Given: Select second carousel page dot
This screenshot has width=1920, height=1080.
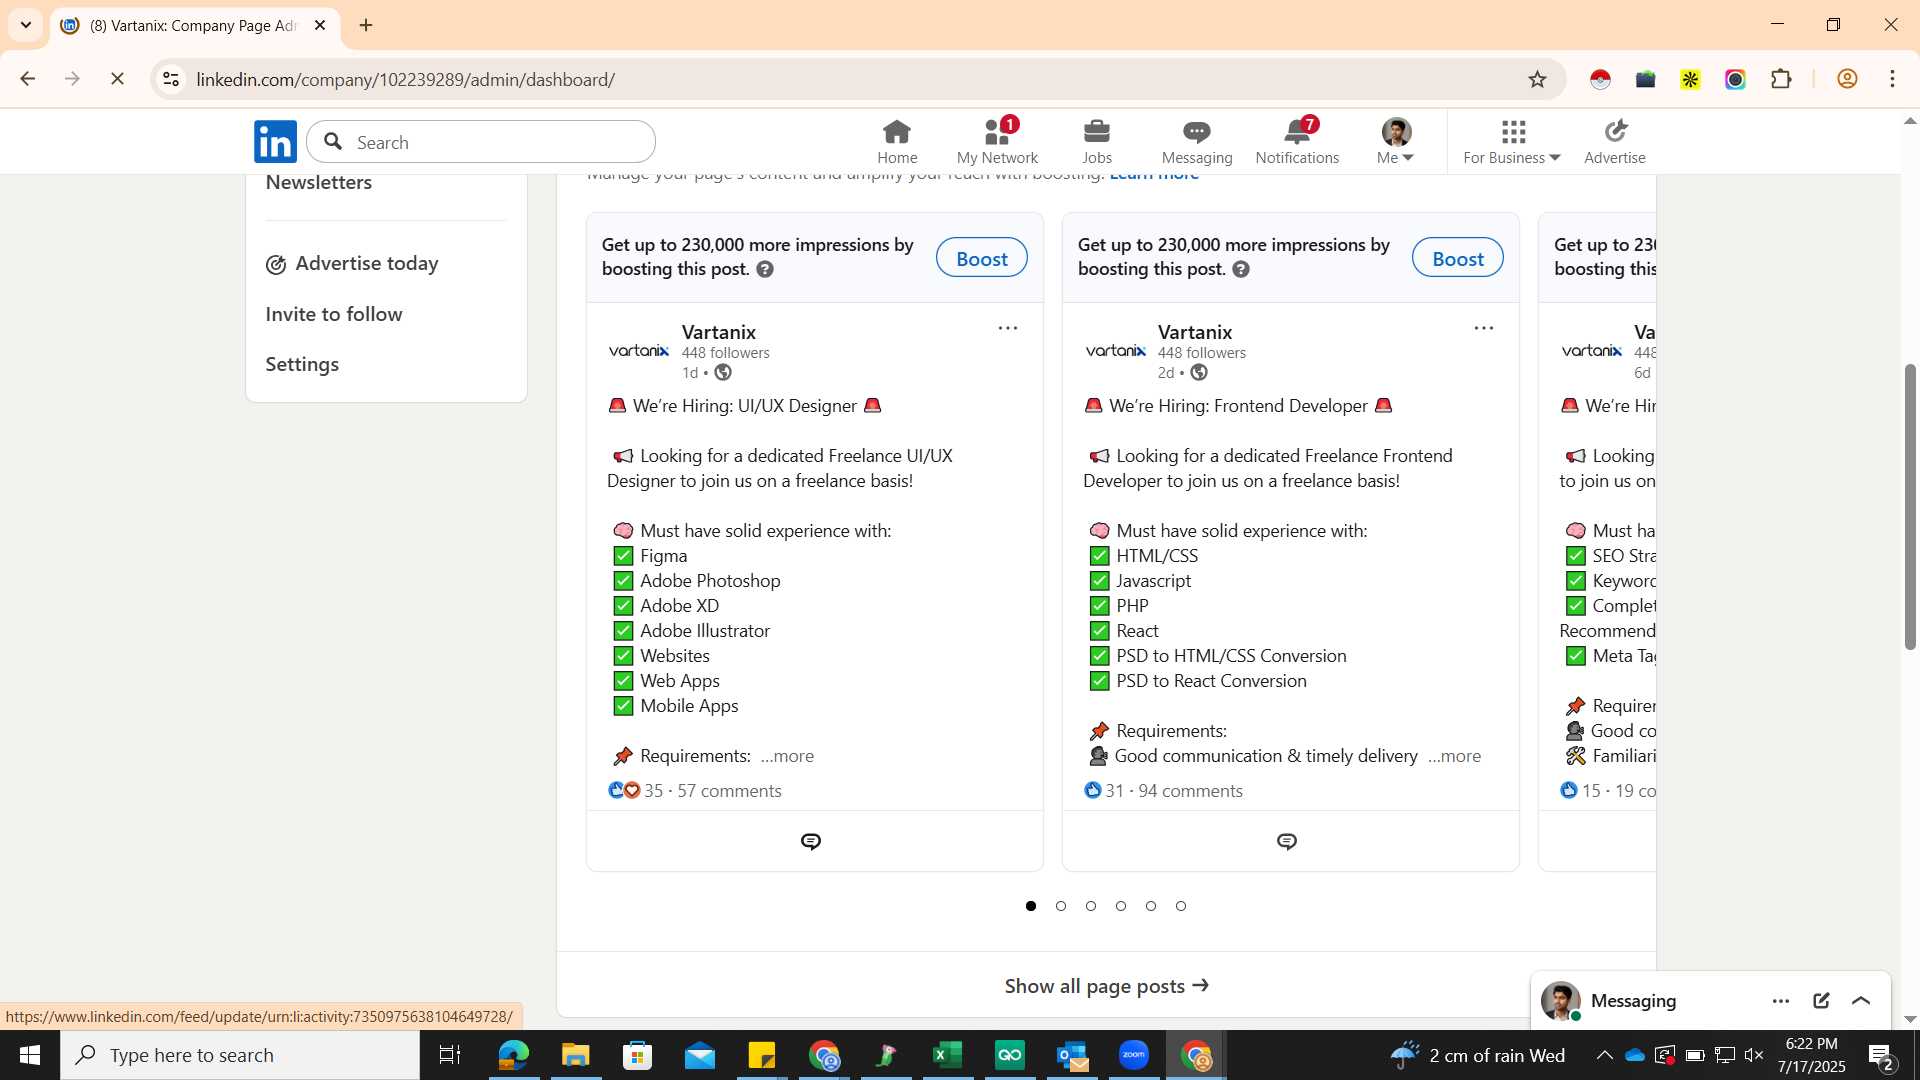Looking at the screenshot, I should [1061, 906].
